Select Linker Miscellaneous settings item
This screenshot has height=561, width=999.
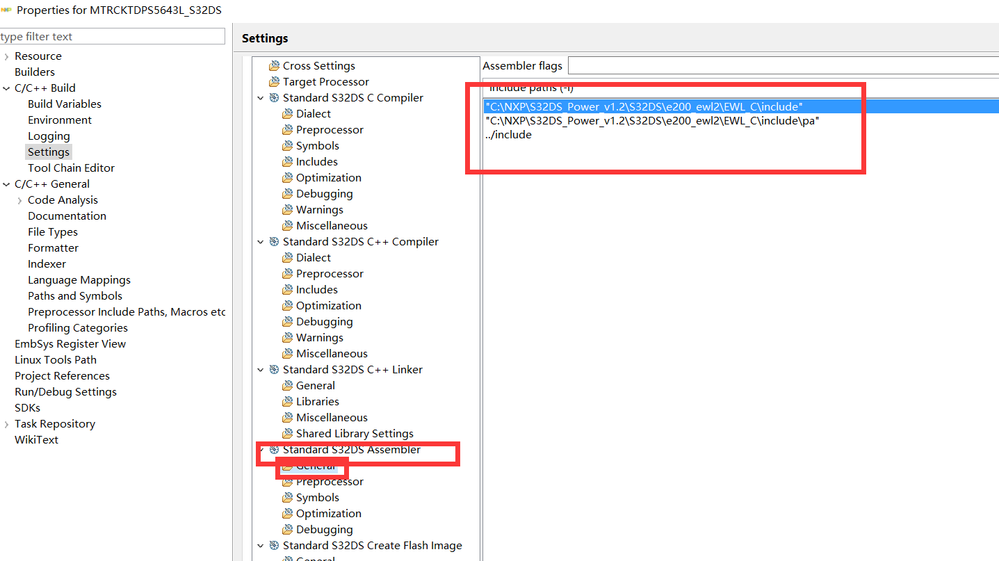coord(331,418)
